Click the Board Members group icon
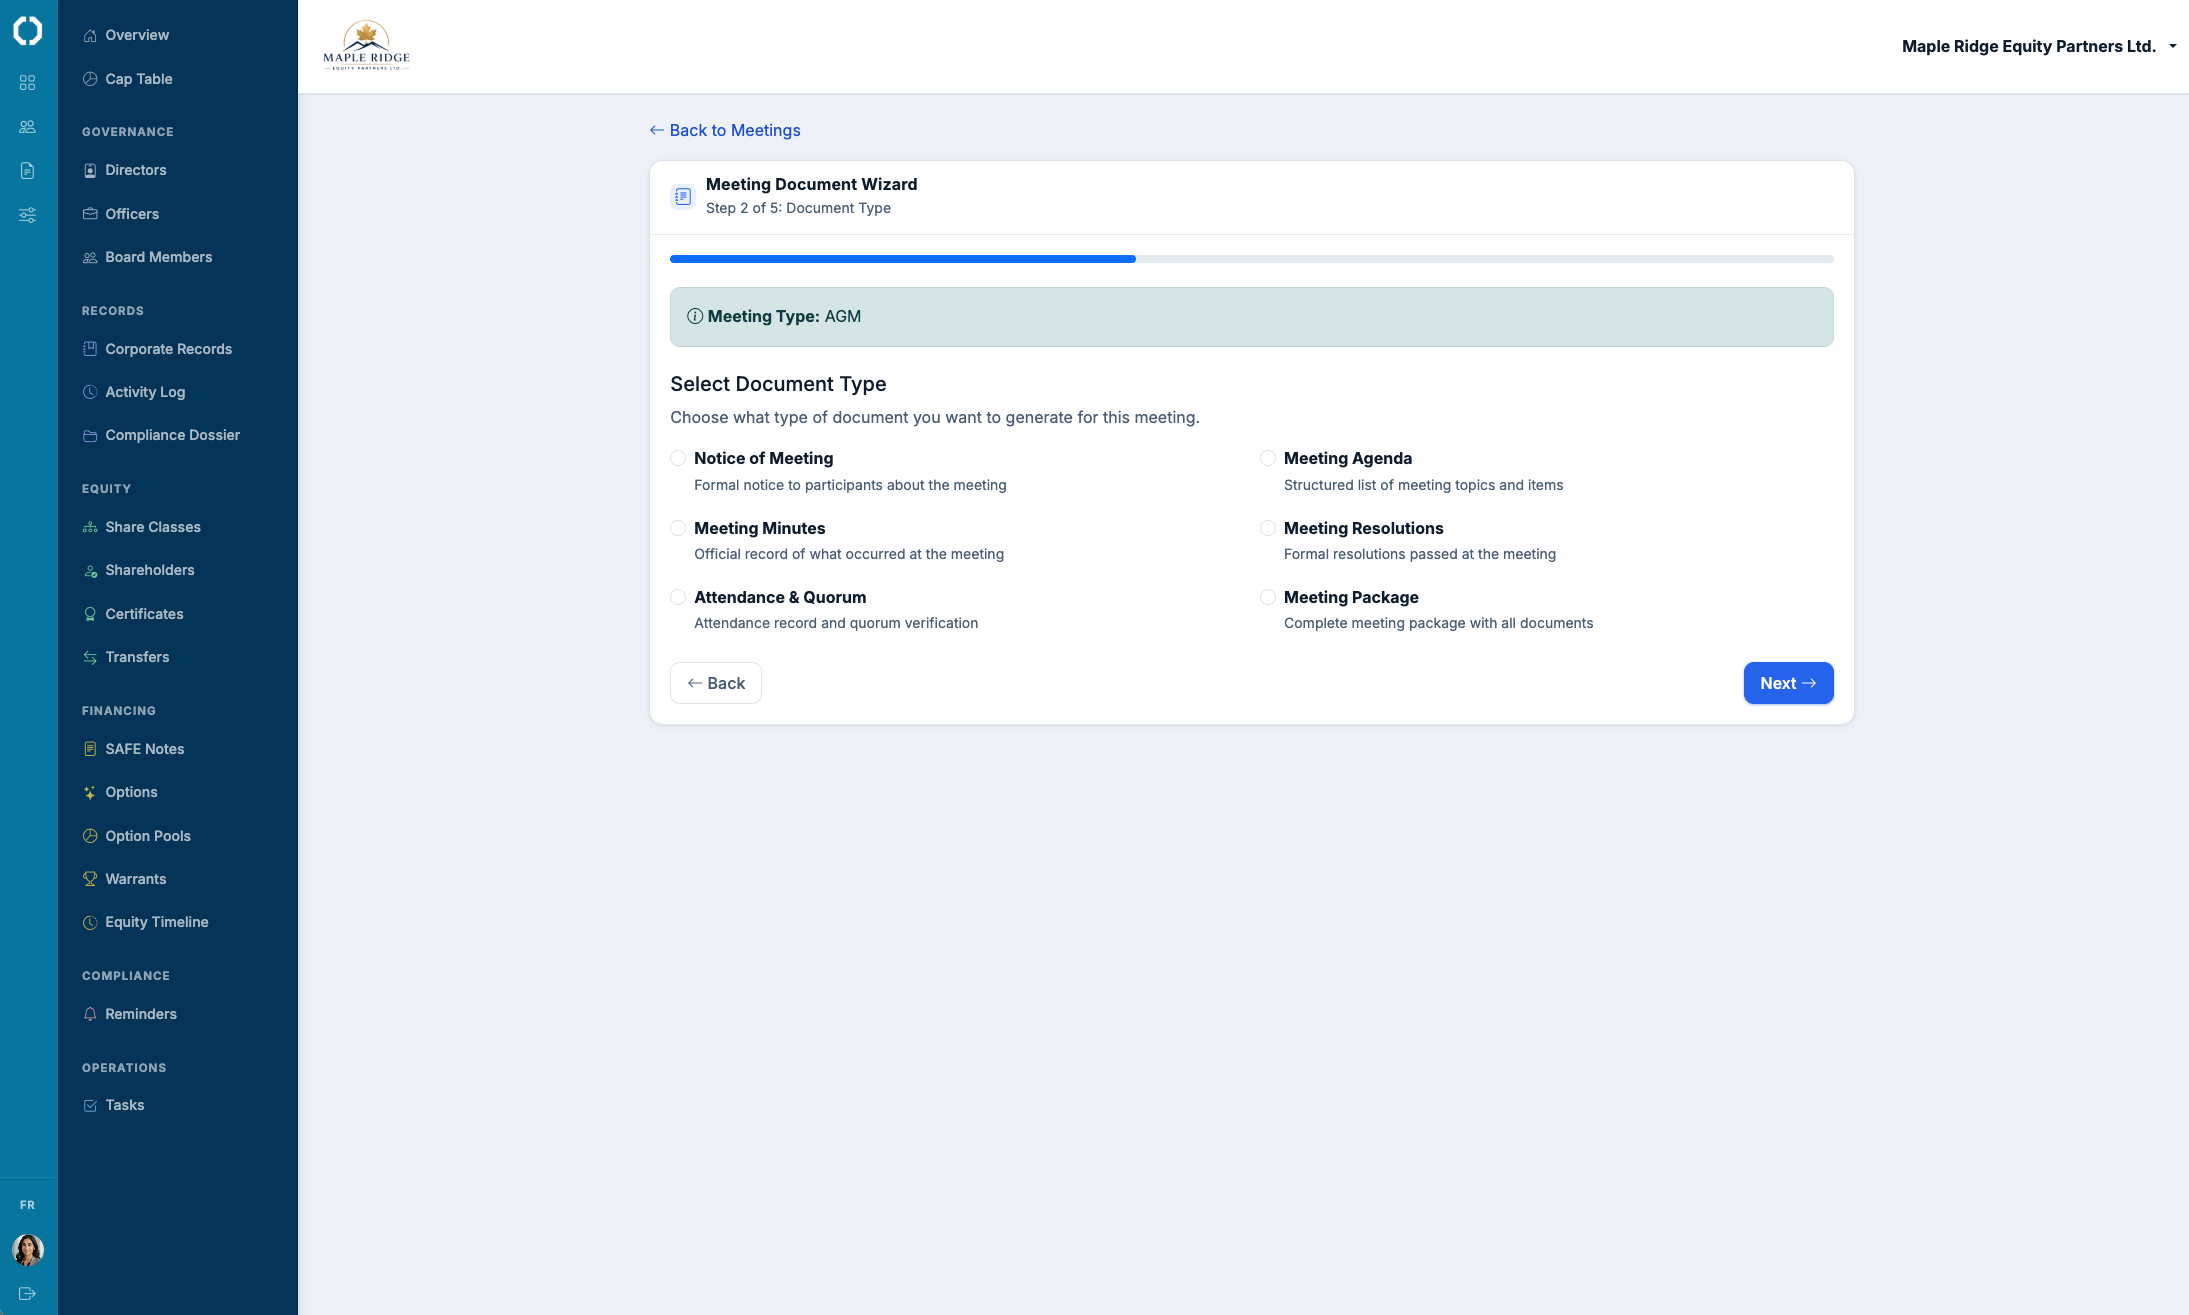Image resolution: width=2189 pixels, height=1315 pixels. (90, 257)
